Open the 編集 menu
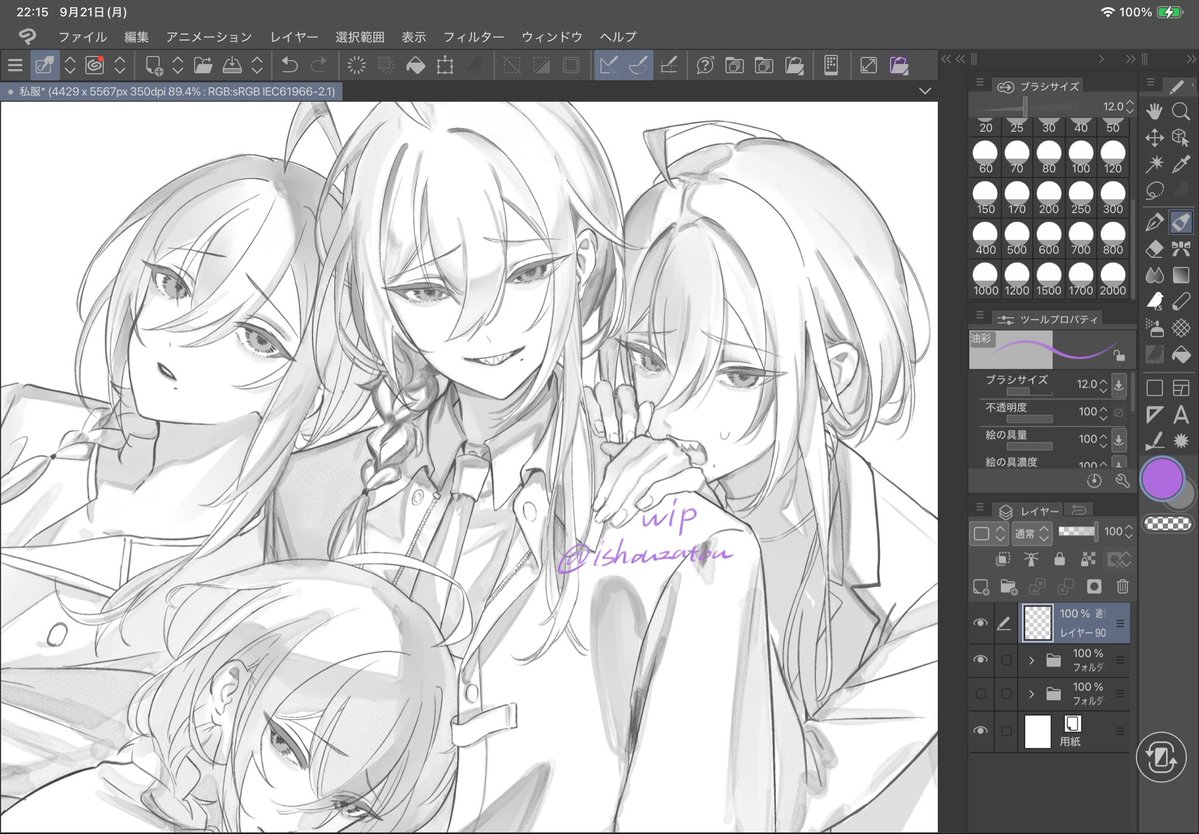This screenshot has width=1199, height=834. click(137, 37)
